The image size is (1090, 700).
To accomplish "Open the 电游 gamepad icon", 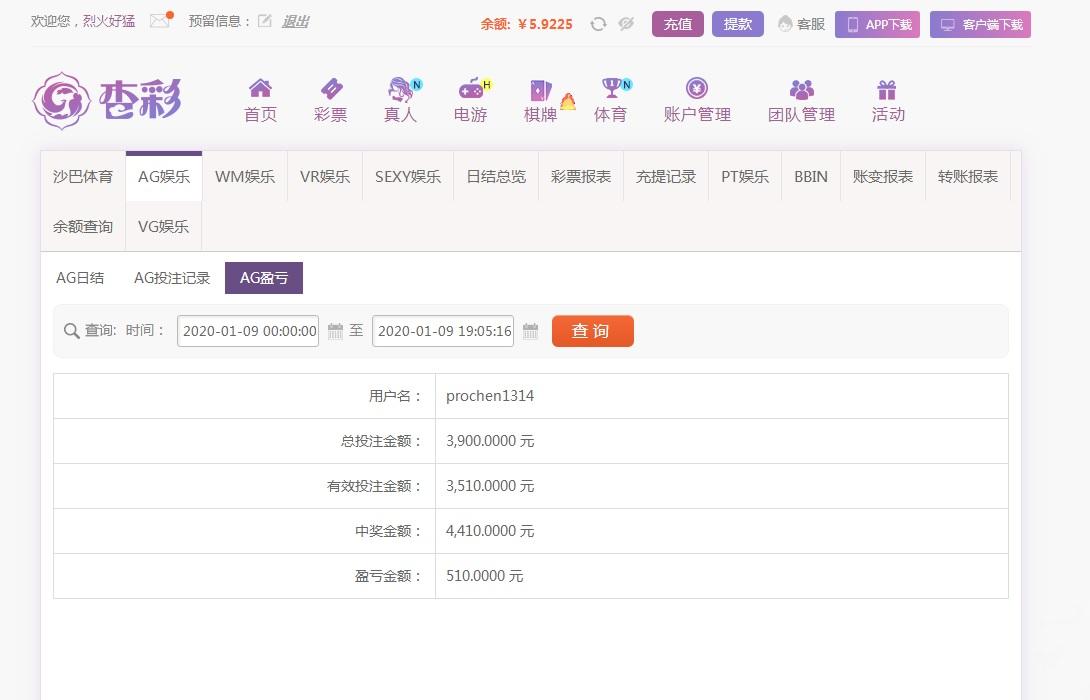I will coord(470,89).
